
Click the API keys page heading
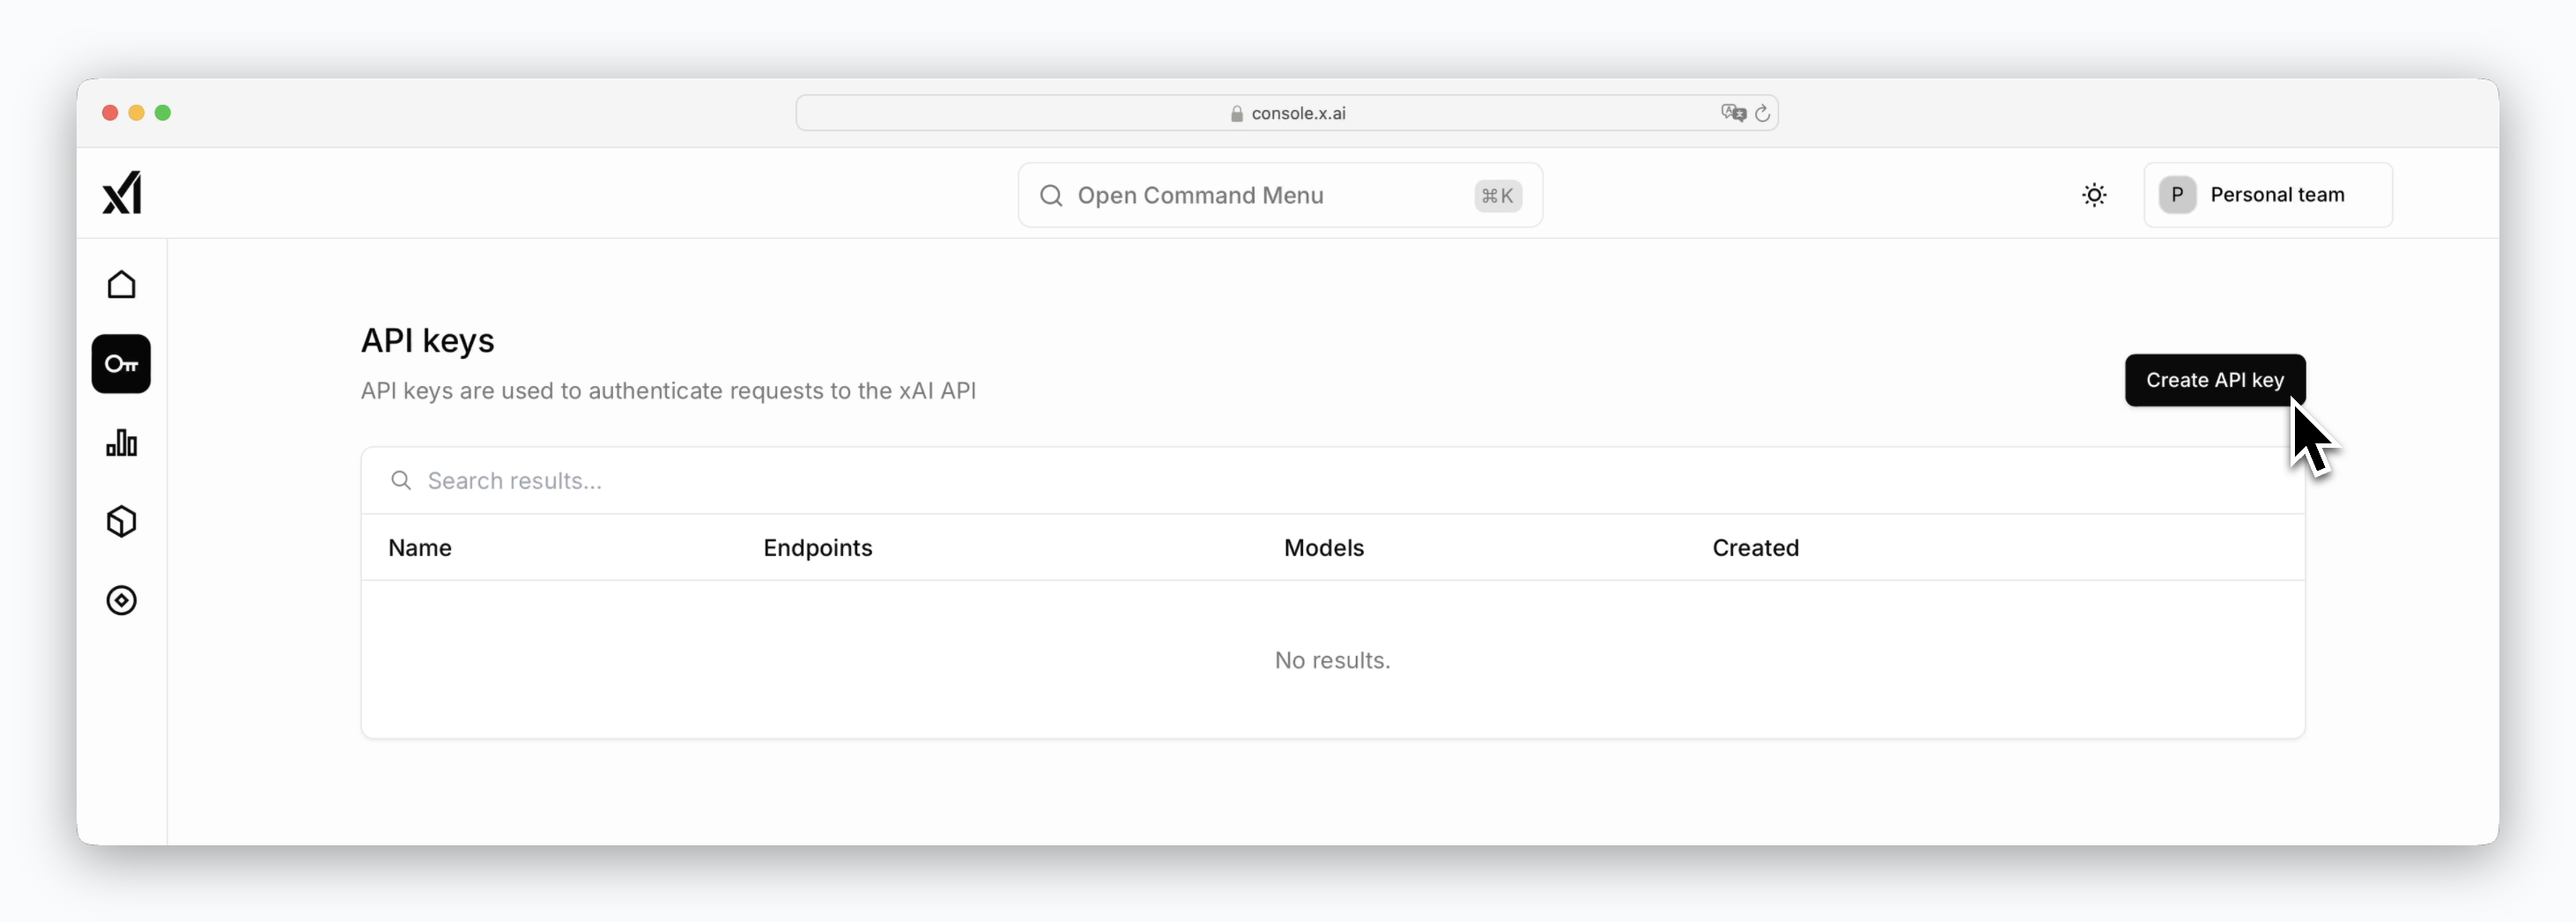pyautogui.click(x=428, y=341)
